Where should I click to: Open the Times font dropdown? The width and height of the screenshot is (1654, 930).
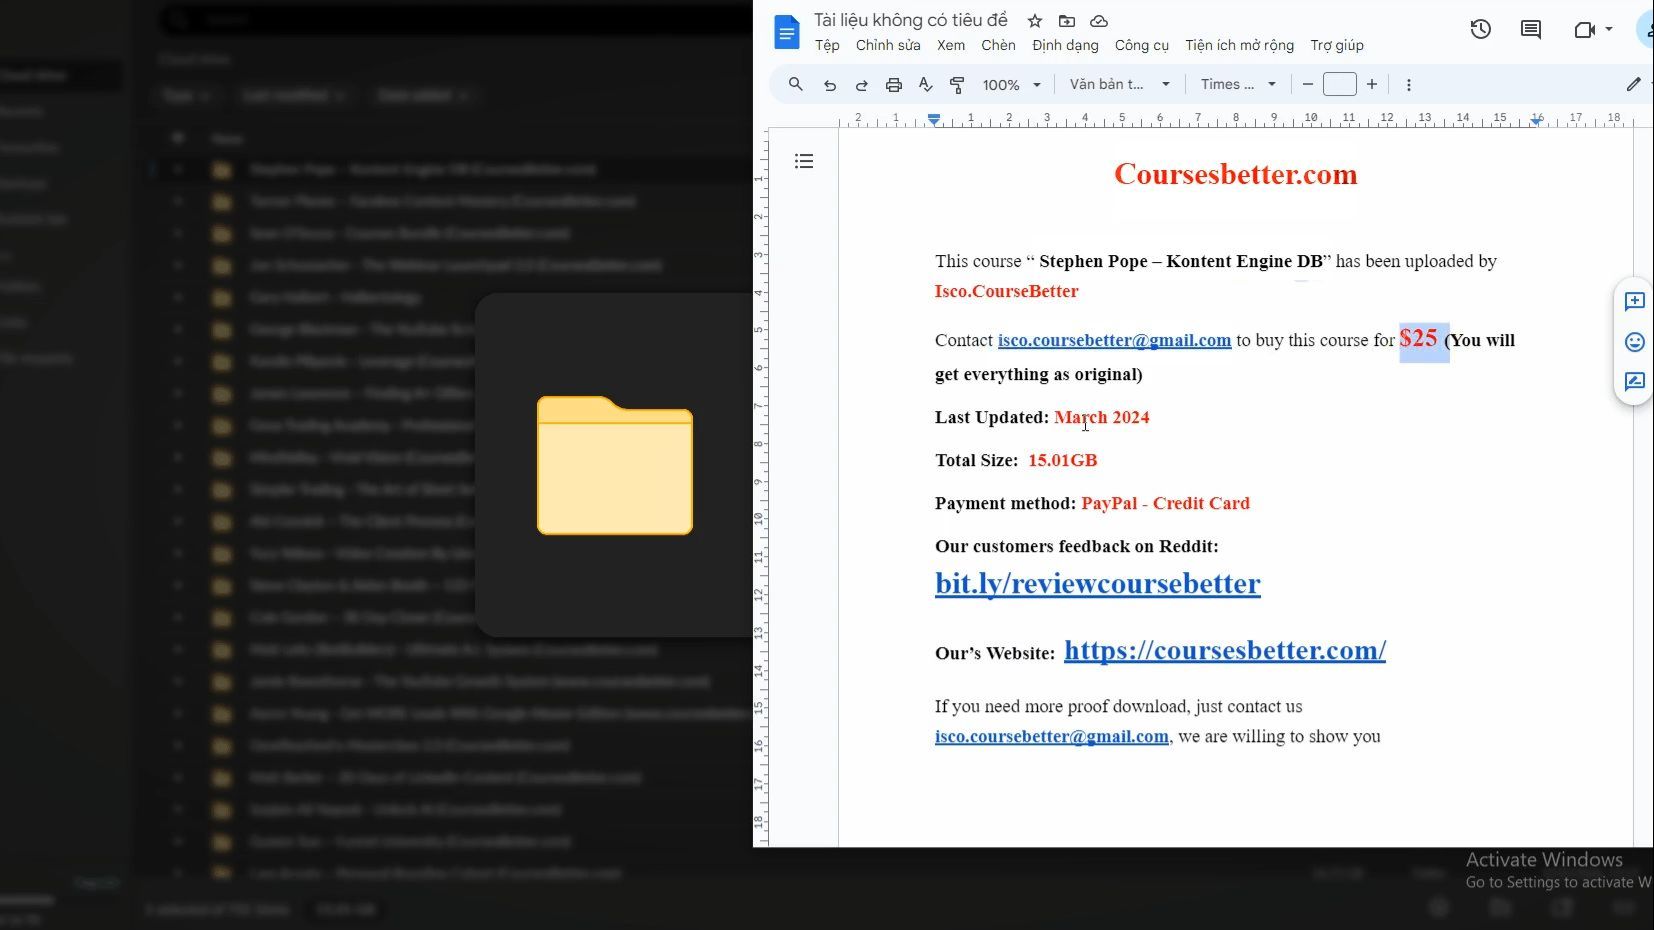point(1238,85)
